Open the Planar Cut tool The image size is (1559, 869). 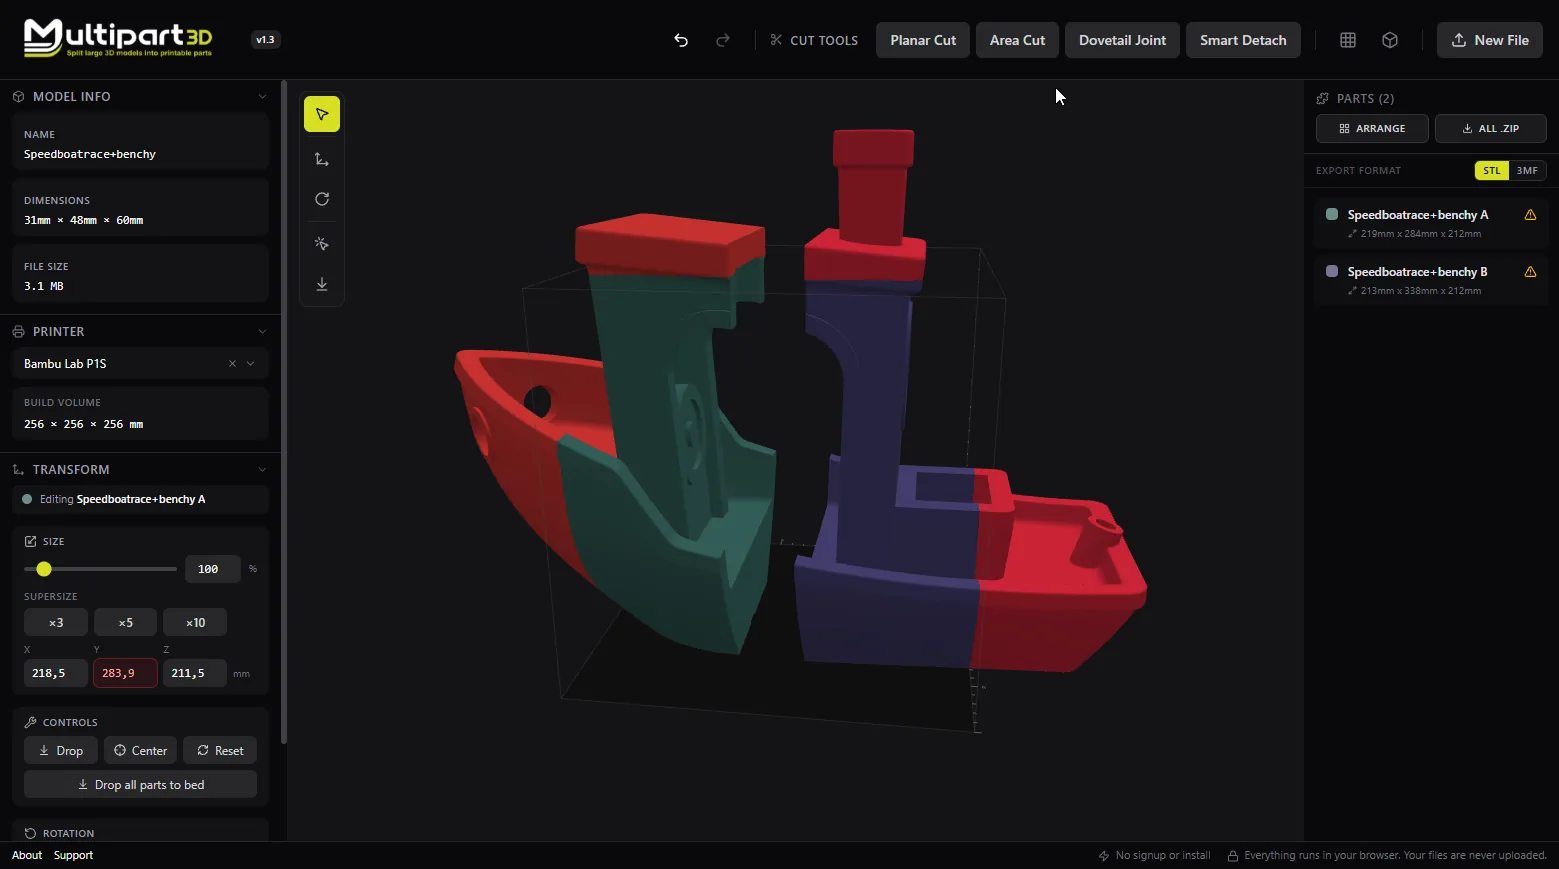[923, 40]
